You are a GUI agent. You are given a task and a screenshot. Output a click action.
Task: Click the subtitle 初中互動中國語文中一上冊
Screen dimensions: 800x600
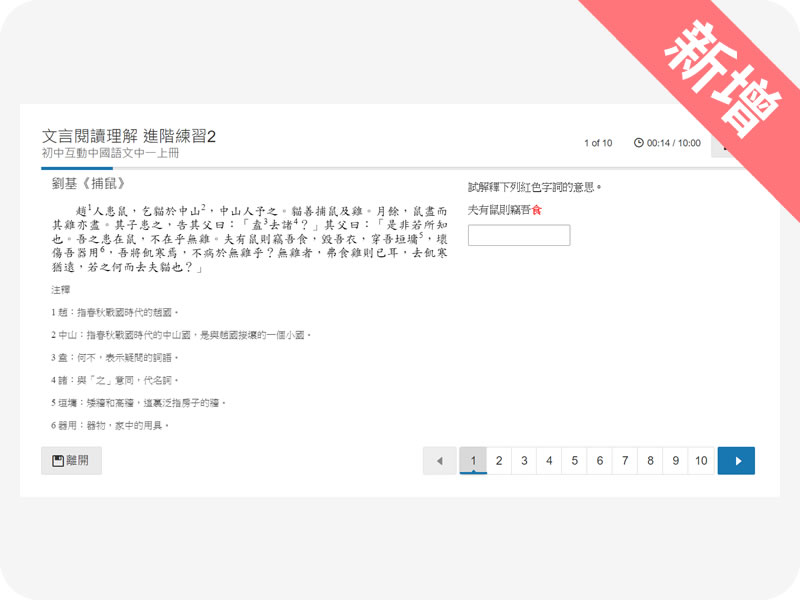[111, 153]
